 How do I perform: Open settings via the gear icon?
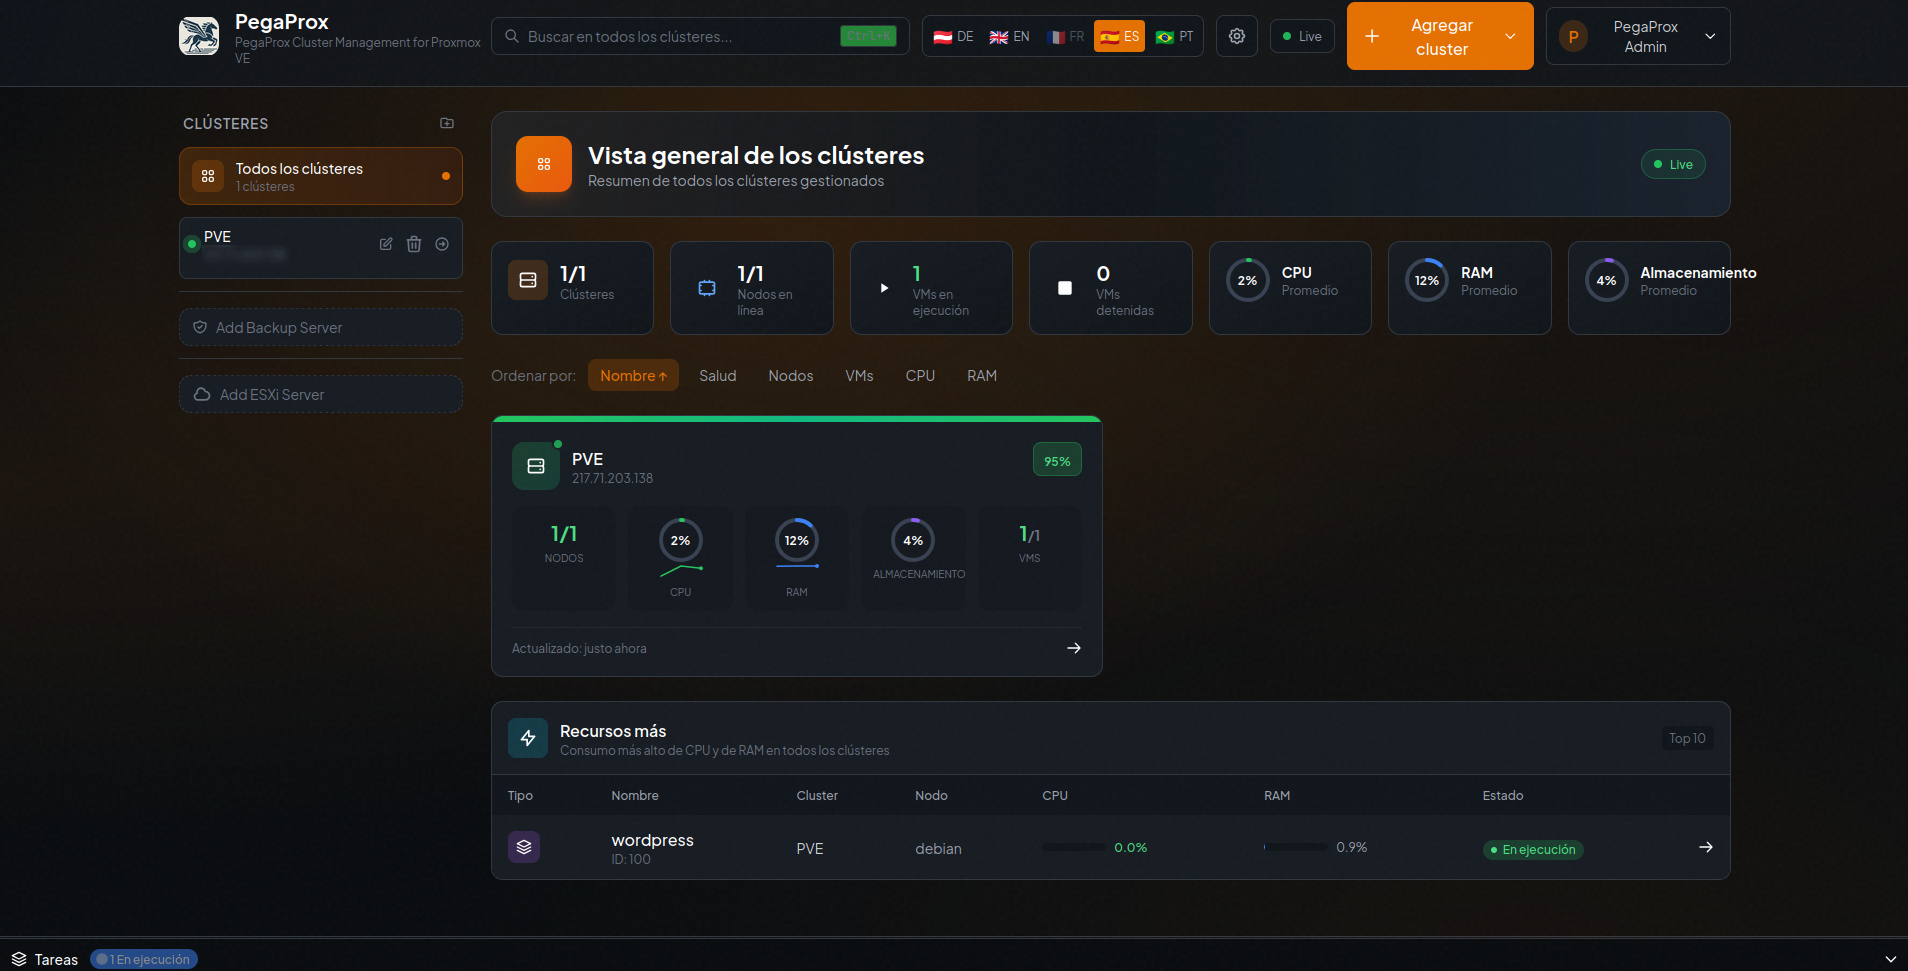click(x=1237, y=36)
